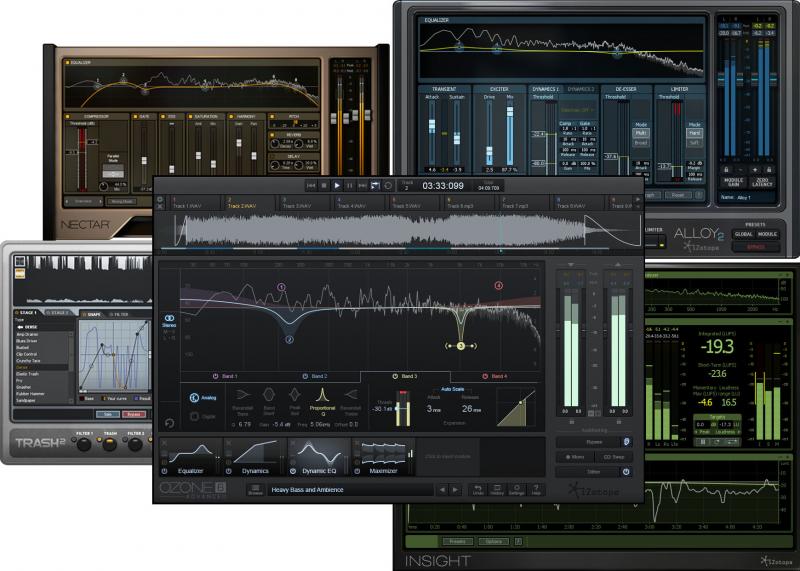Click the Filter 1 knob in Trash 2
This screenshot has width=800, height=571.
(x=84, y=444)
